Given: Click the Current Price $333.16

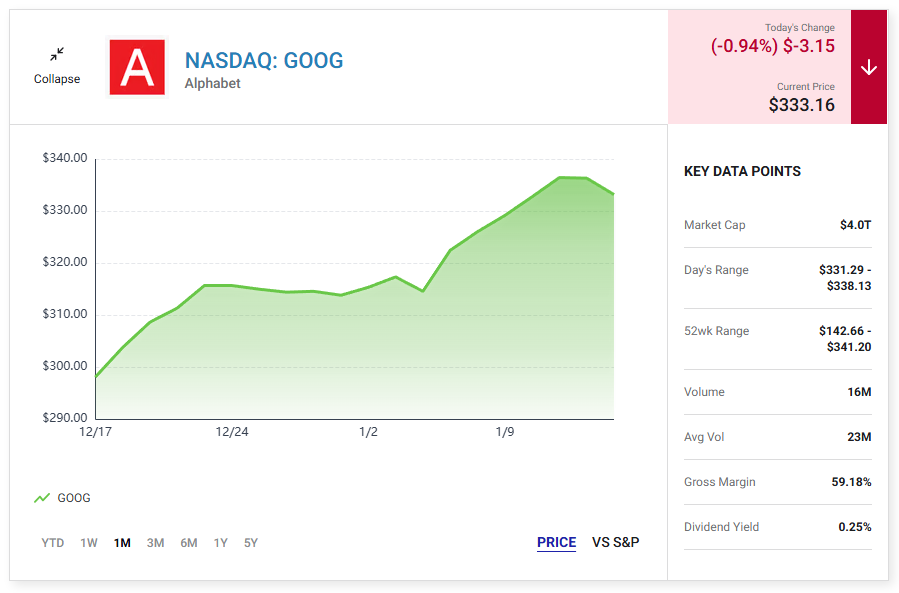Looking at the screenshot, I should [x=802, y=105].
